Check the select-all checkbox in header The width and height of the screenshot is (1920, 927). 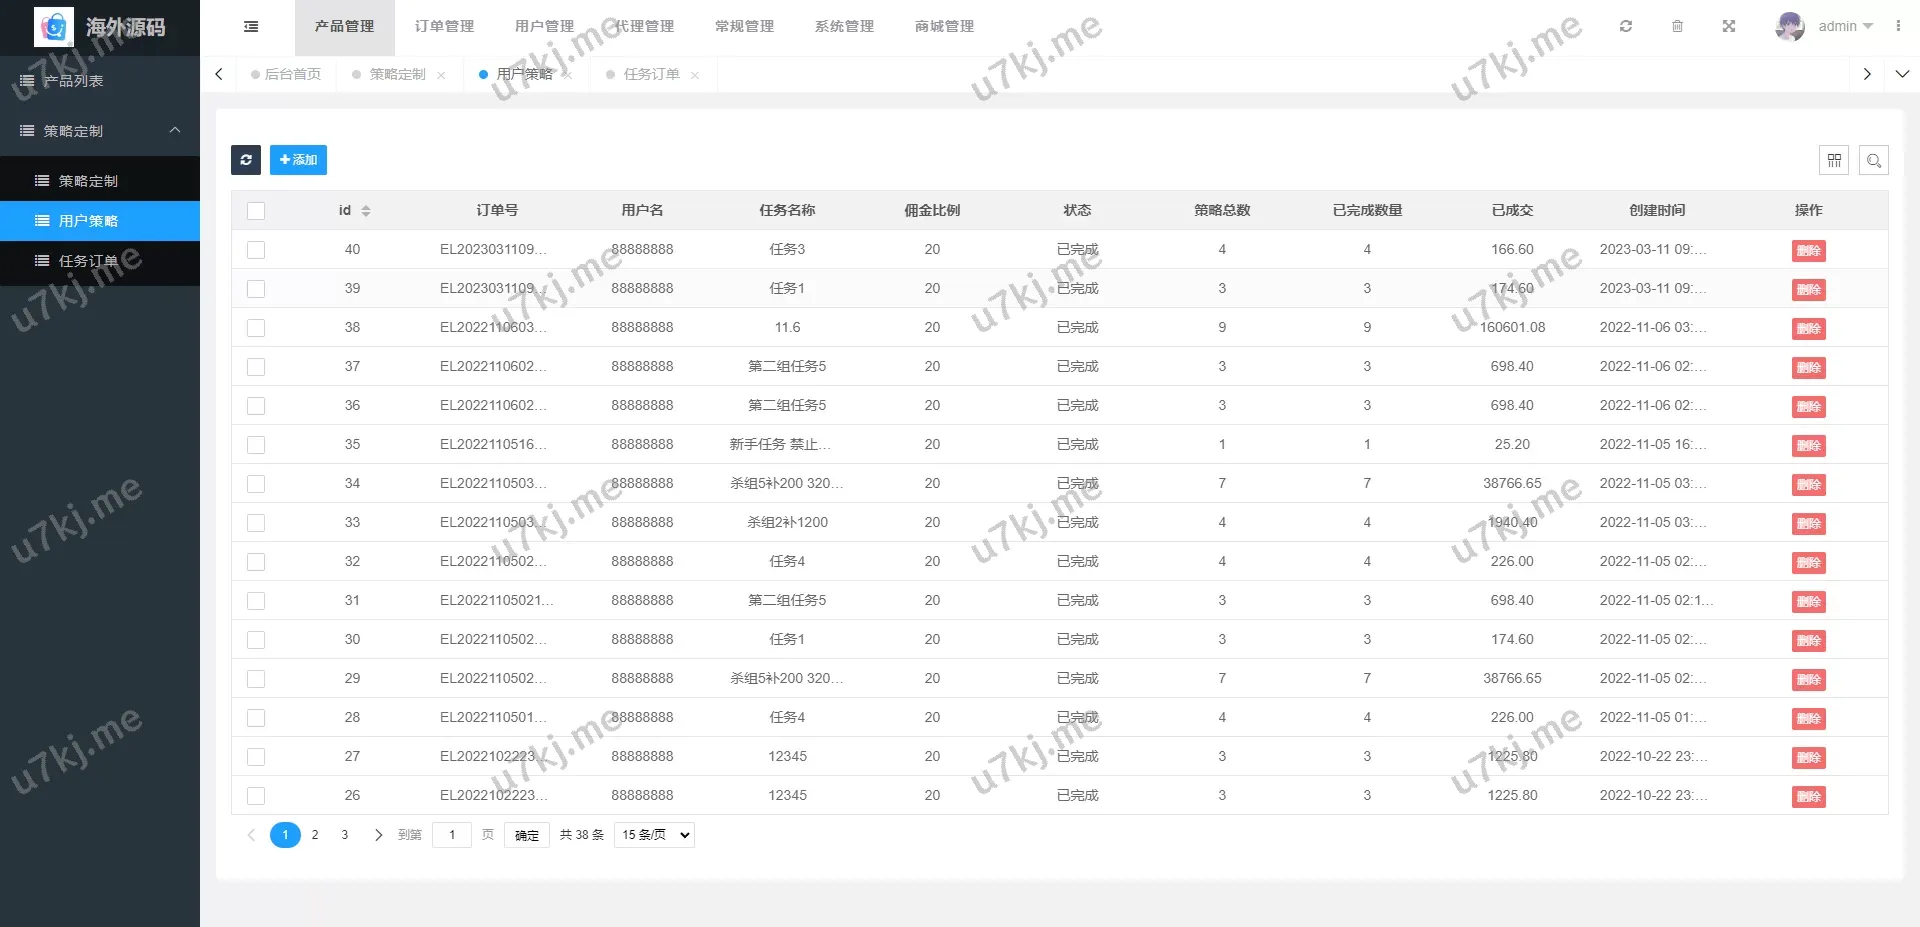[256, 211]
